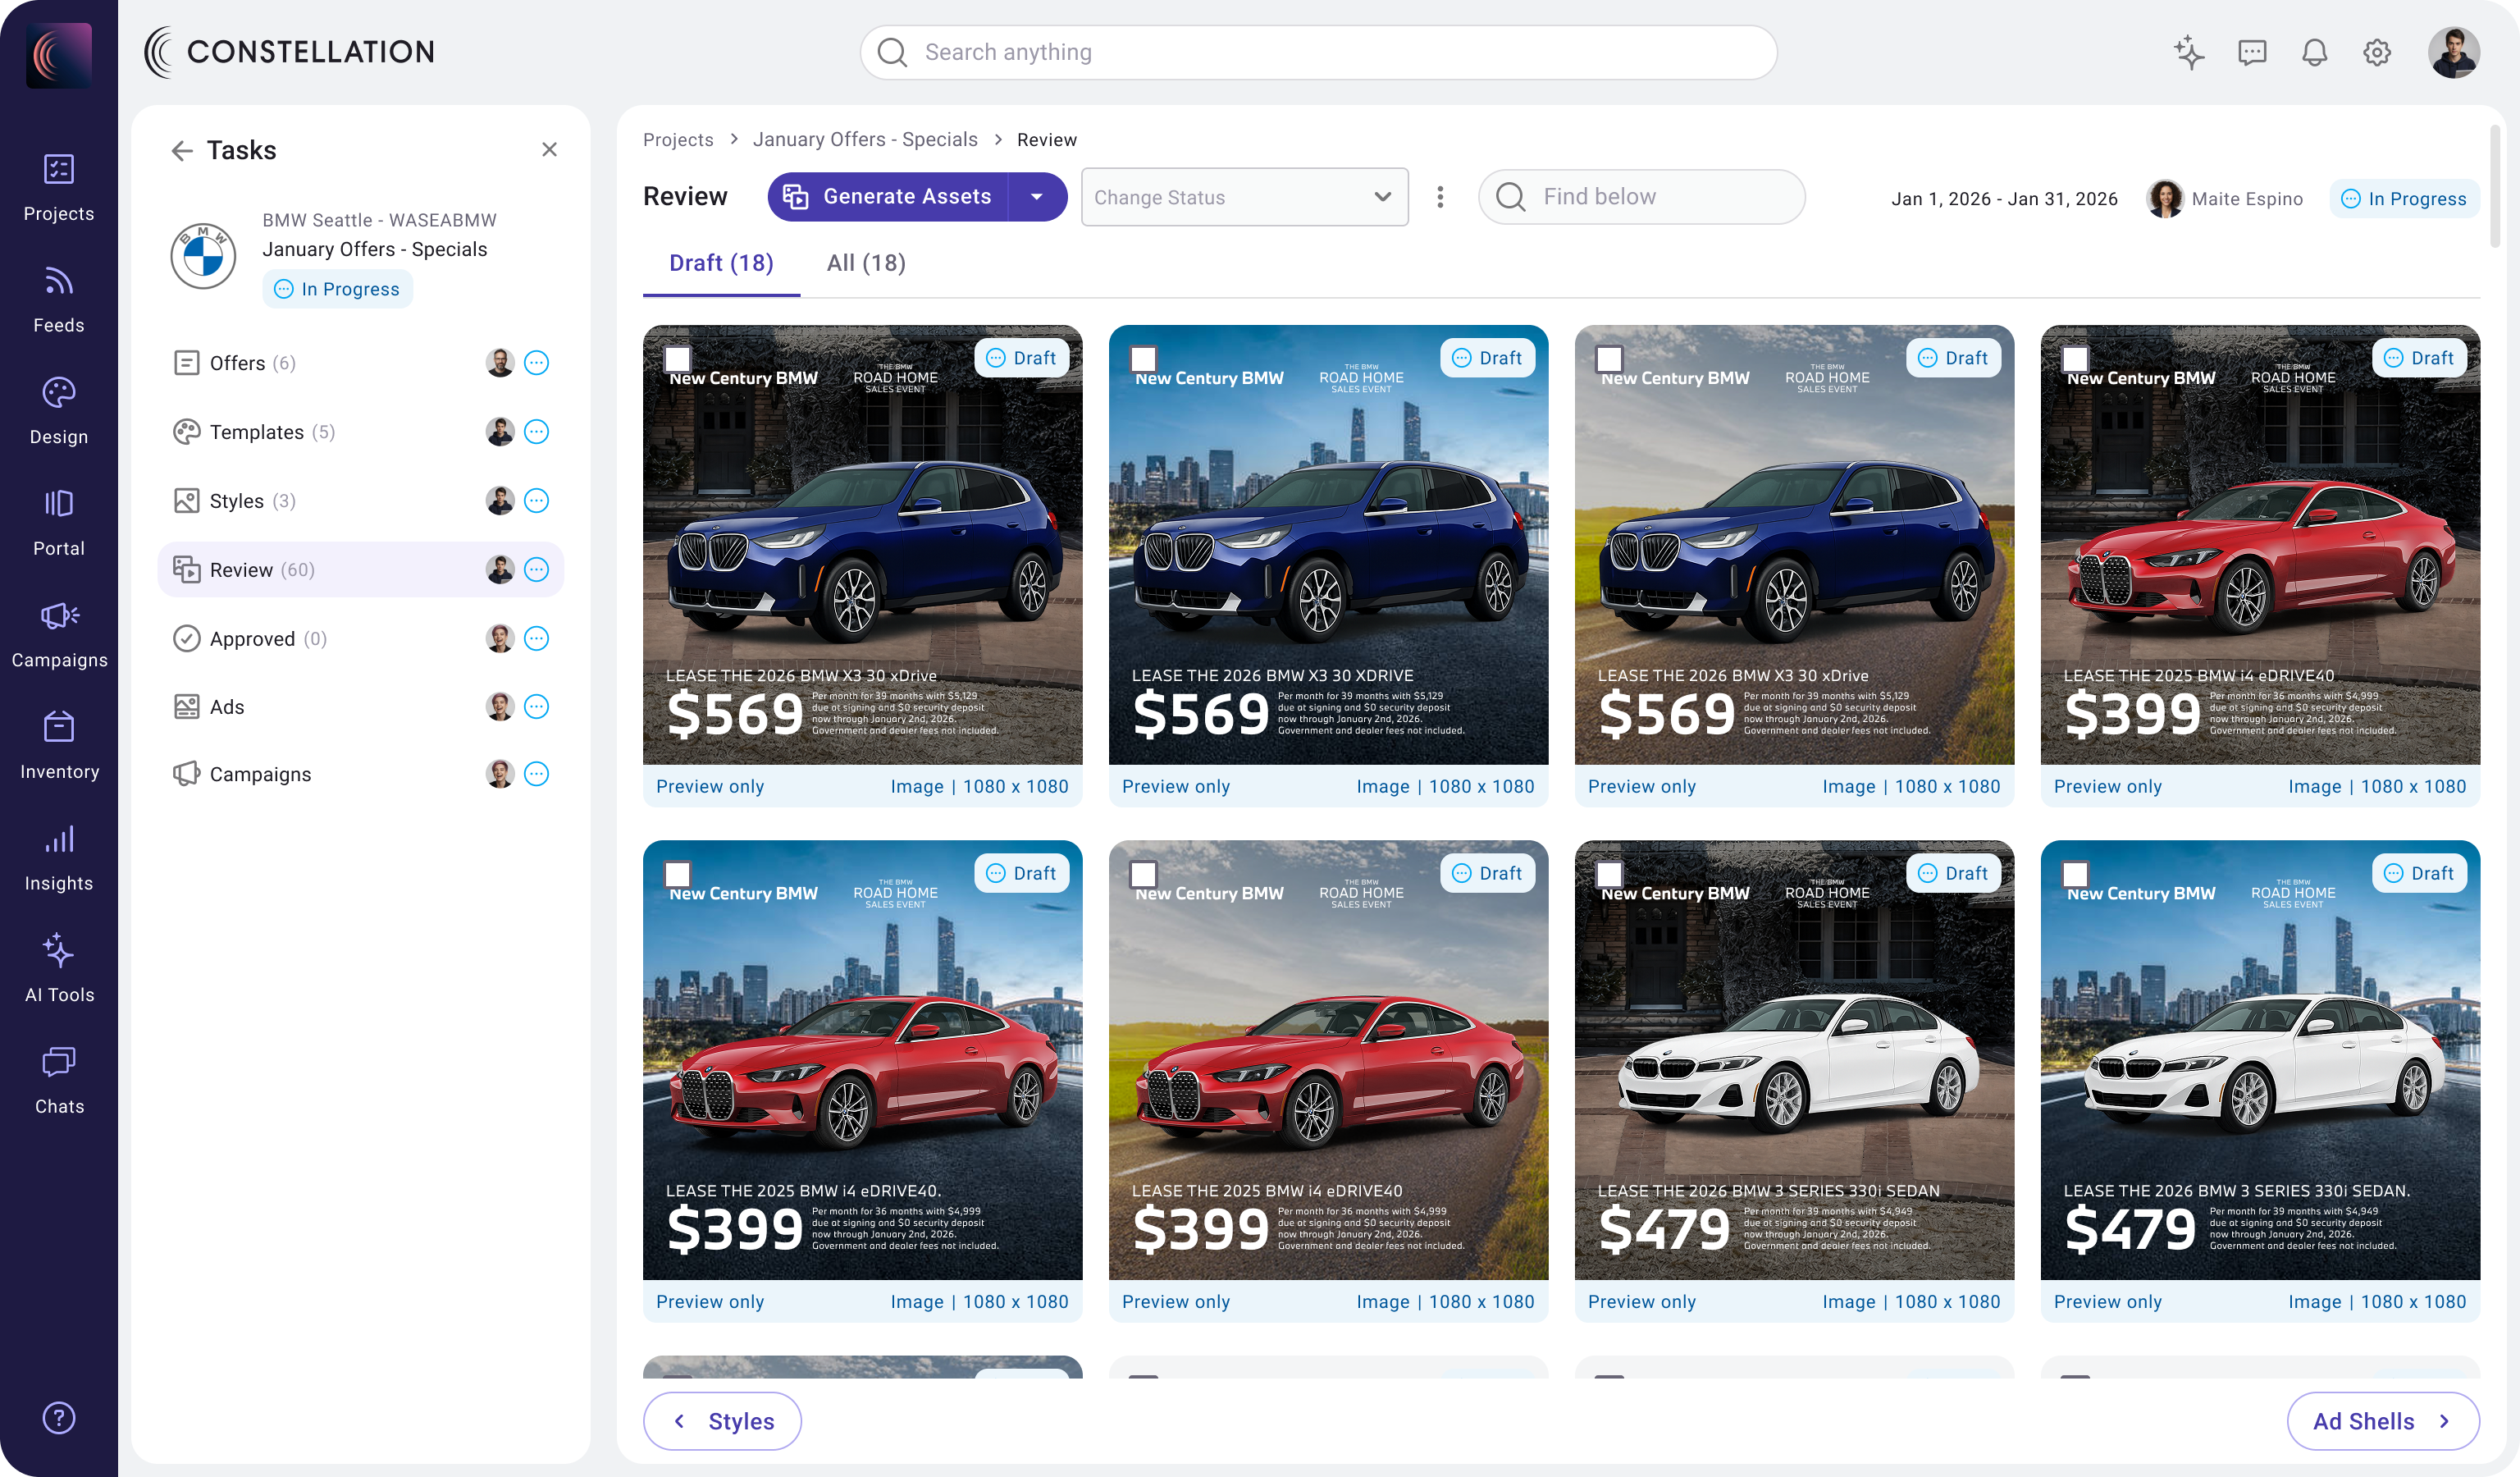Switch to the All (18) tab
Image resolution: width=2520 pixels, height=1477 pixels.
pos(866,263)
